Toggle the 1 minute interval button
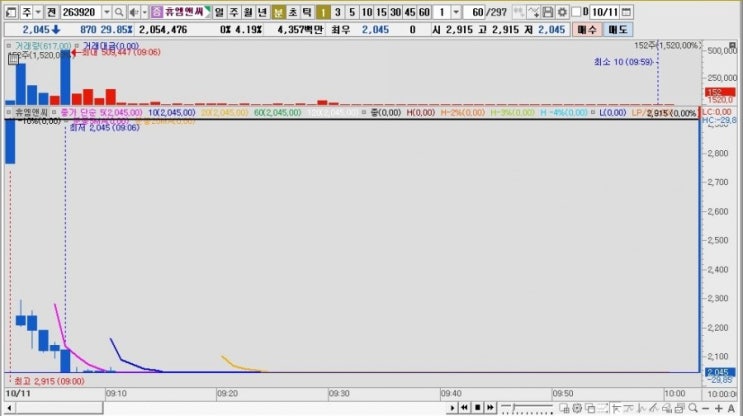Image resolution: width=743 pixels, height=416 pixels. 323,12
